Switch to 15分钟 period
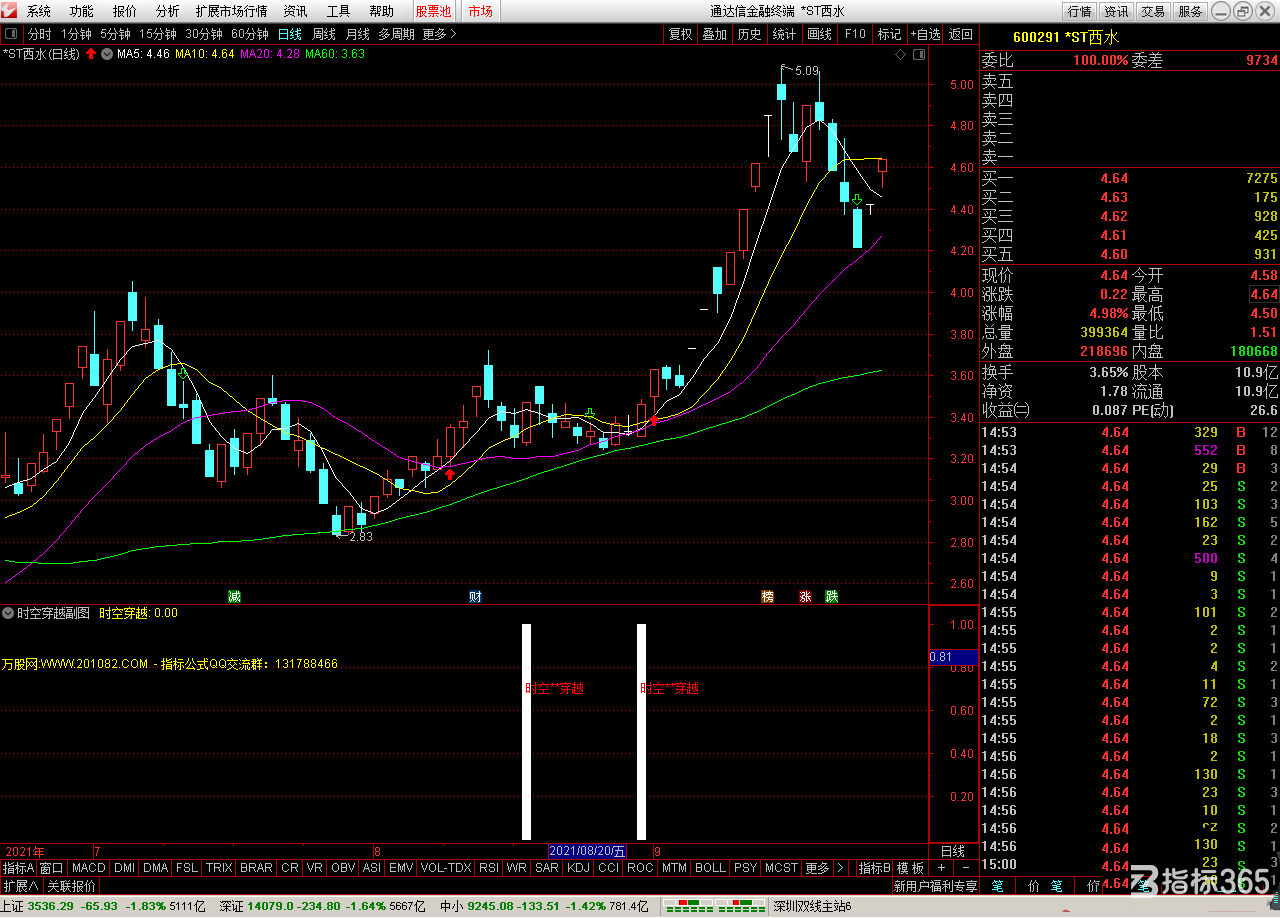This screenshot has width=1280, height=918. coord(157,34)
